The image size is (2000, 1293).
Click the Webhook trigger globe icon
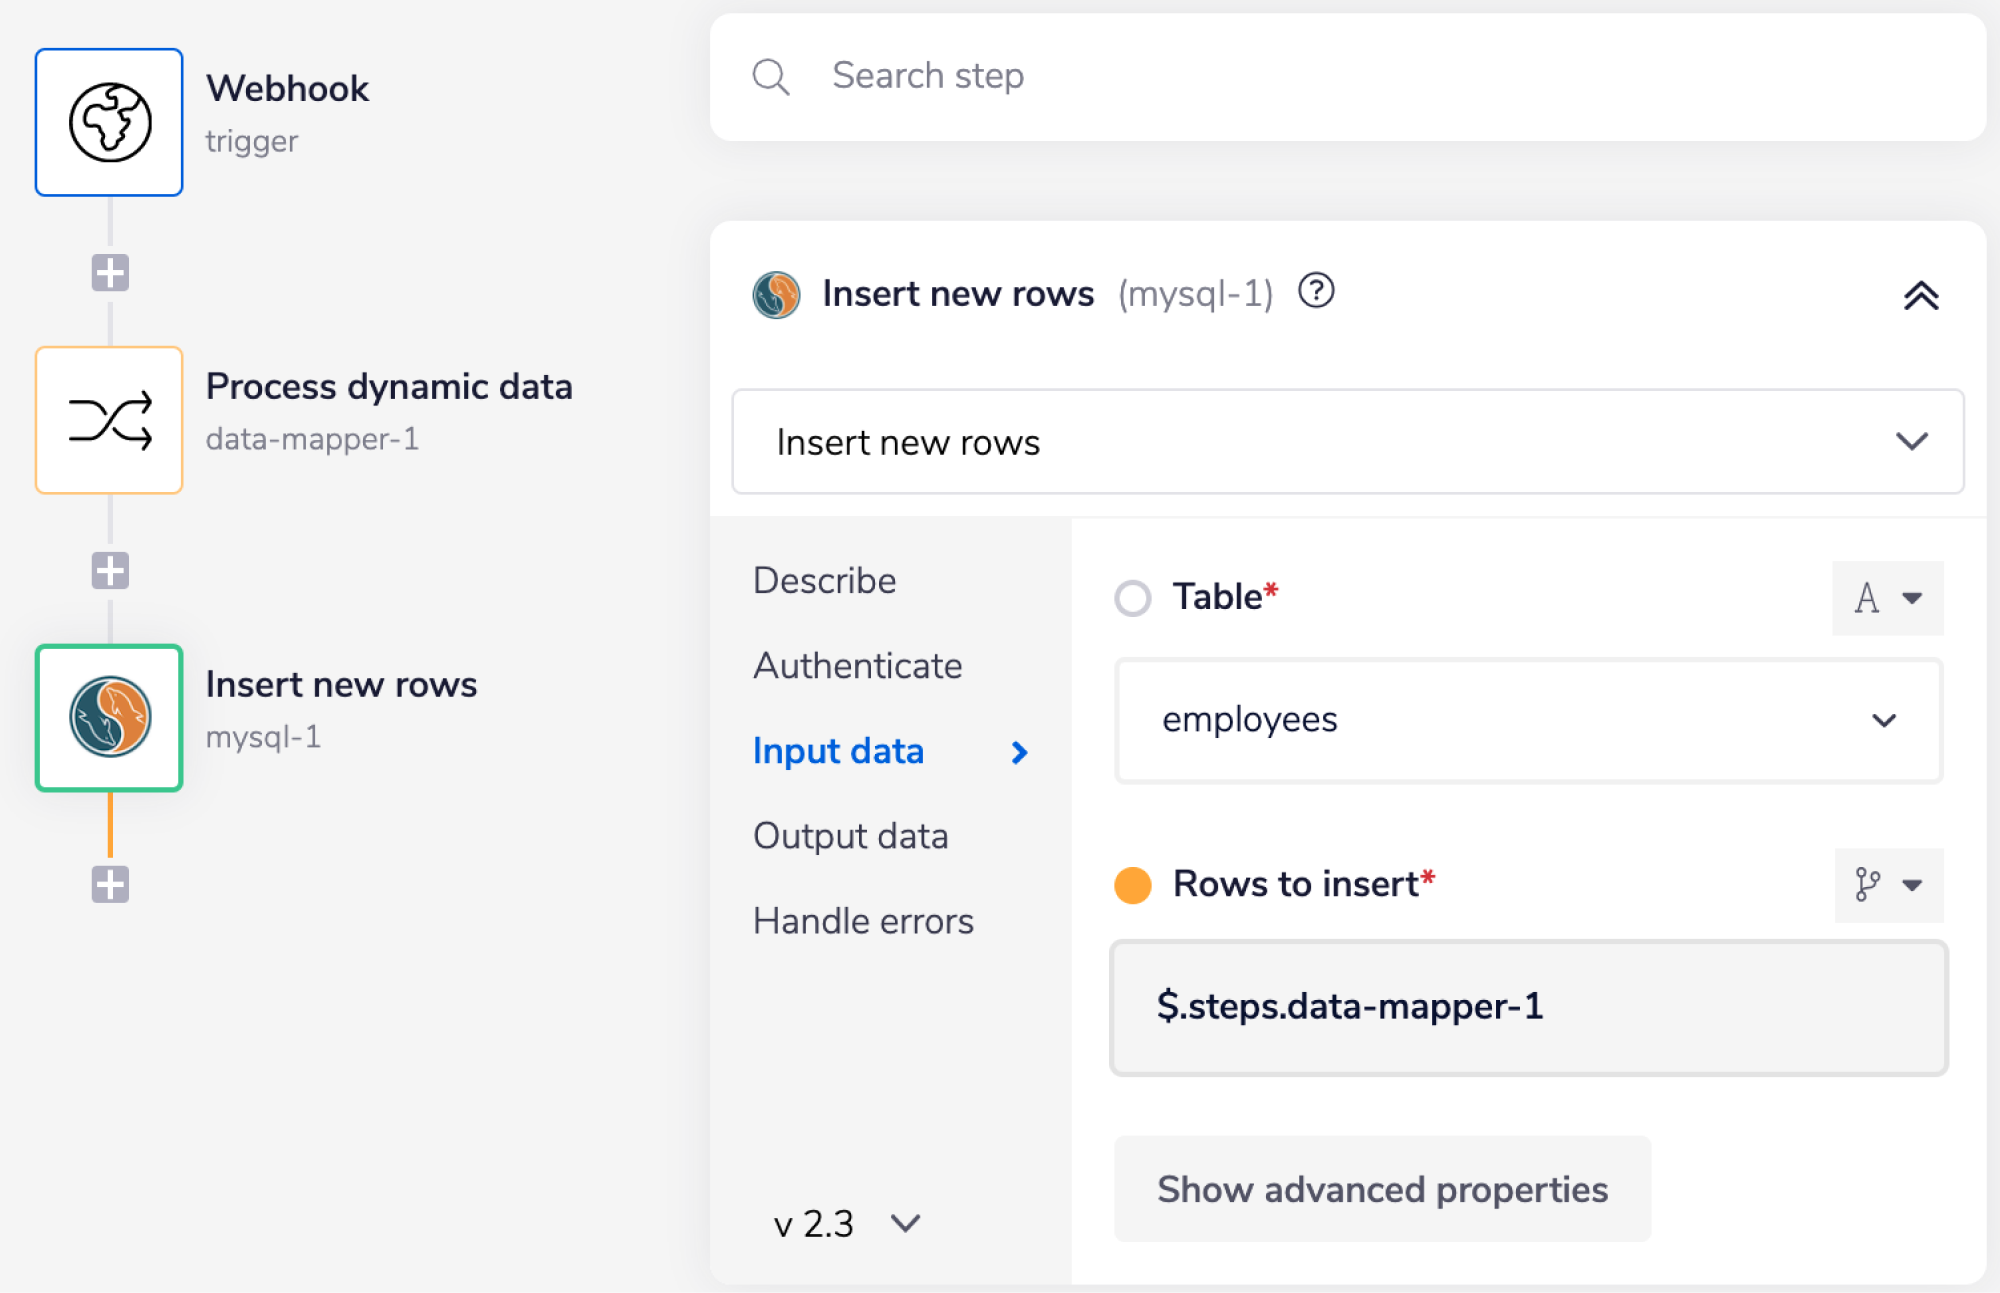click(x=108, y=120)
